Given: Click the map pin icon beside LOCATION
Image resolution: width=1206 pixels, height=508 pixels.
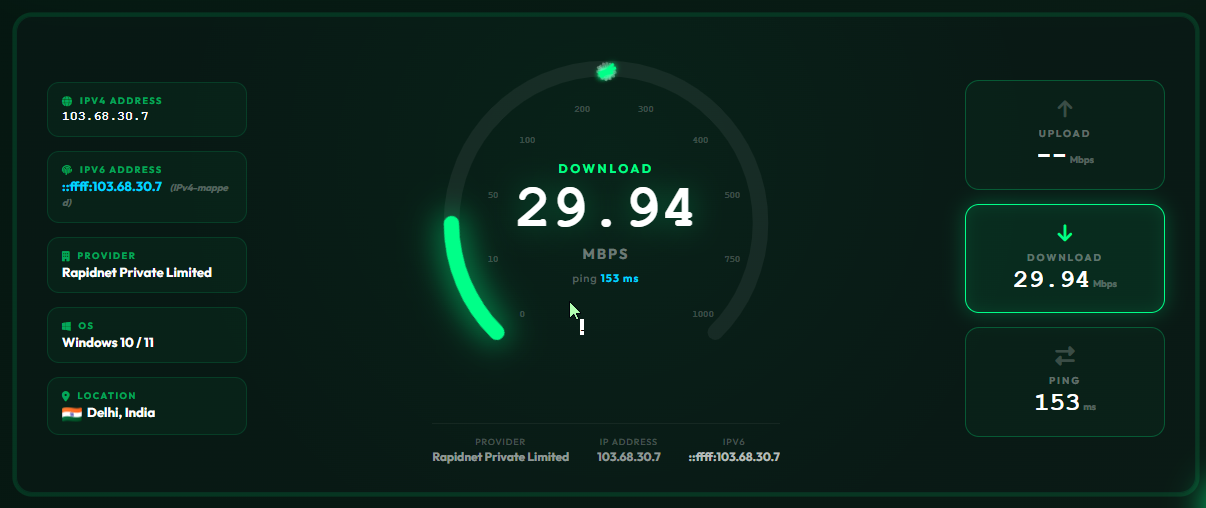Looking at the screenshot, I should tap(67, 396).
